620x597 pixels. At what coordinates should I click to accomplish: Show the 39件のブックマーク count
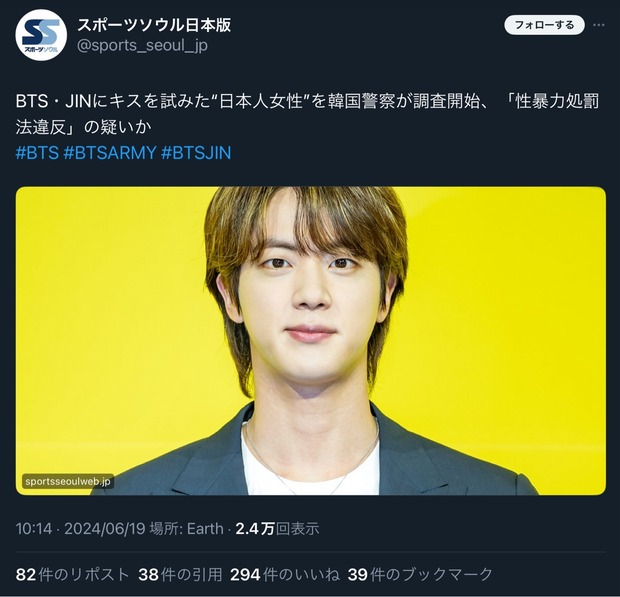click(x=420, y=574)
